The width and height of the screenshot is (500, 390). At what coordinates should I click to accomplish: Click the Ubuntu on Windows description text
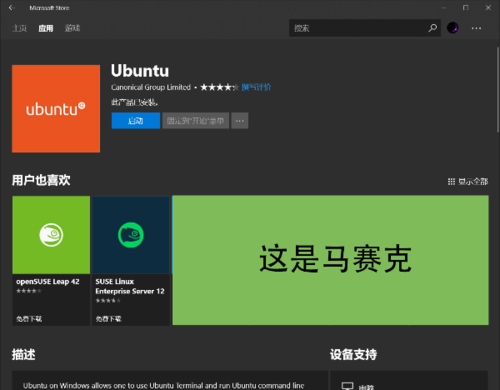(x=164, y=386)
